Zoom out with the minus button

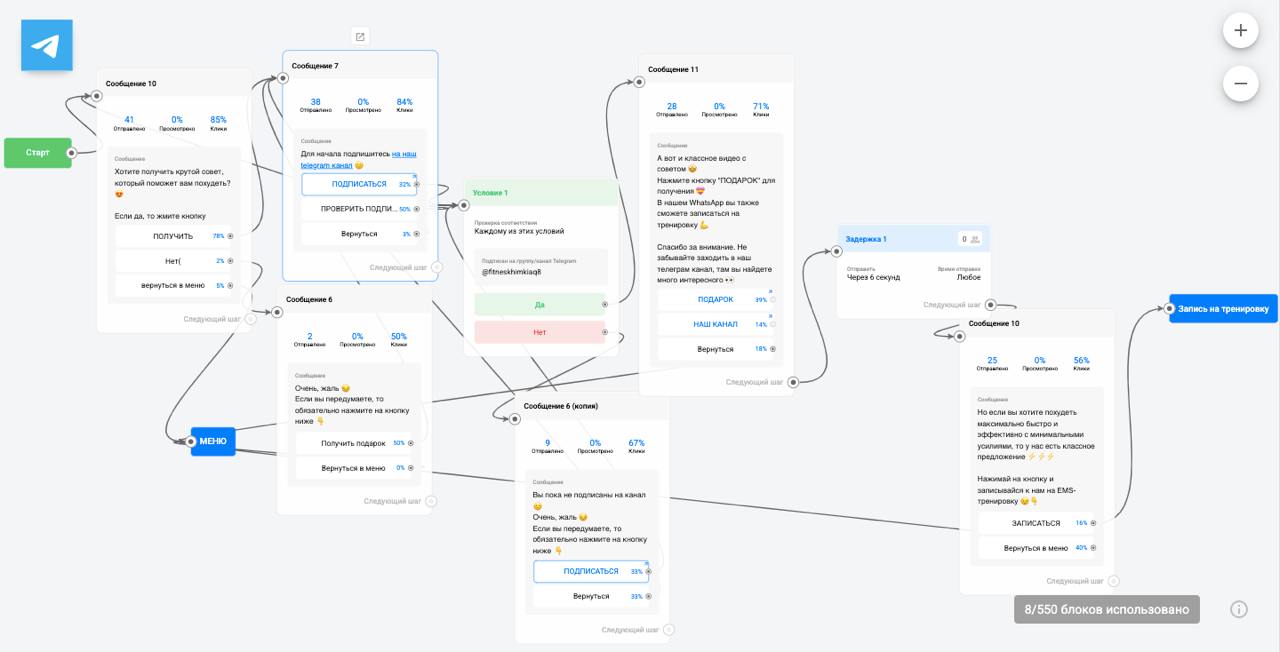[x=1240, y=83]
